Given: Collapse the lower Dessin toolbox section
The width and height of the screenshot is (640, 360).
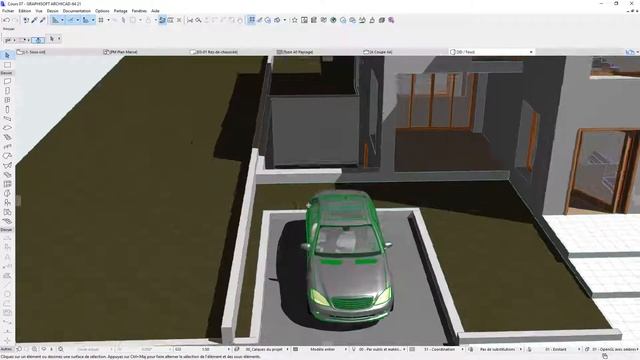Looking at the screenshot, I should [x=7, y=230].
